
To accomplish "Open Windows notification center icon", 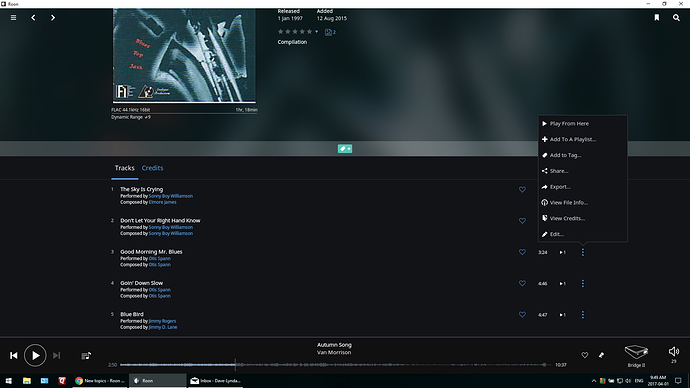I will point(678,381).
